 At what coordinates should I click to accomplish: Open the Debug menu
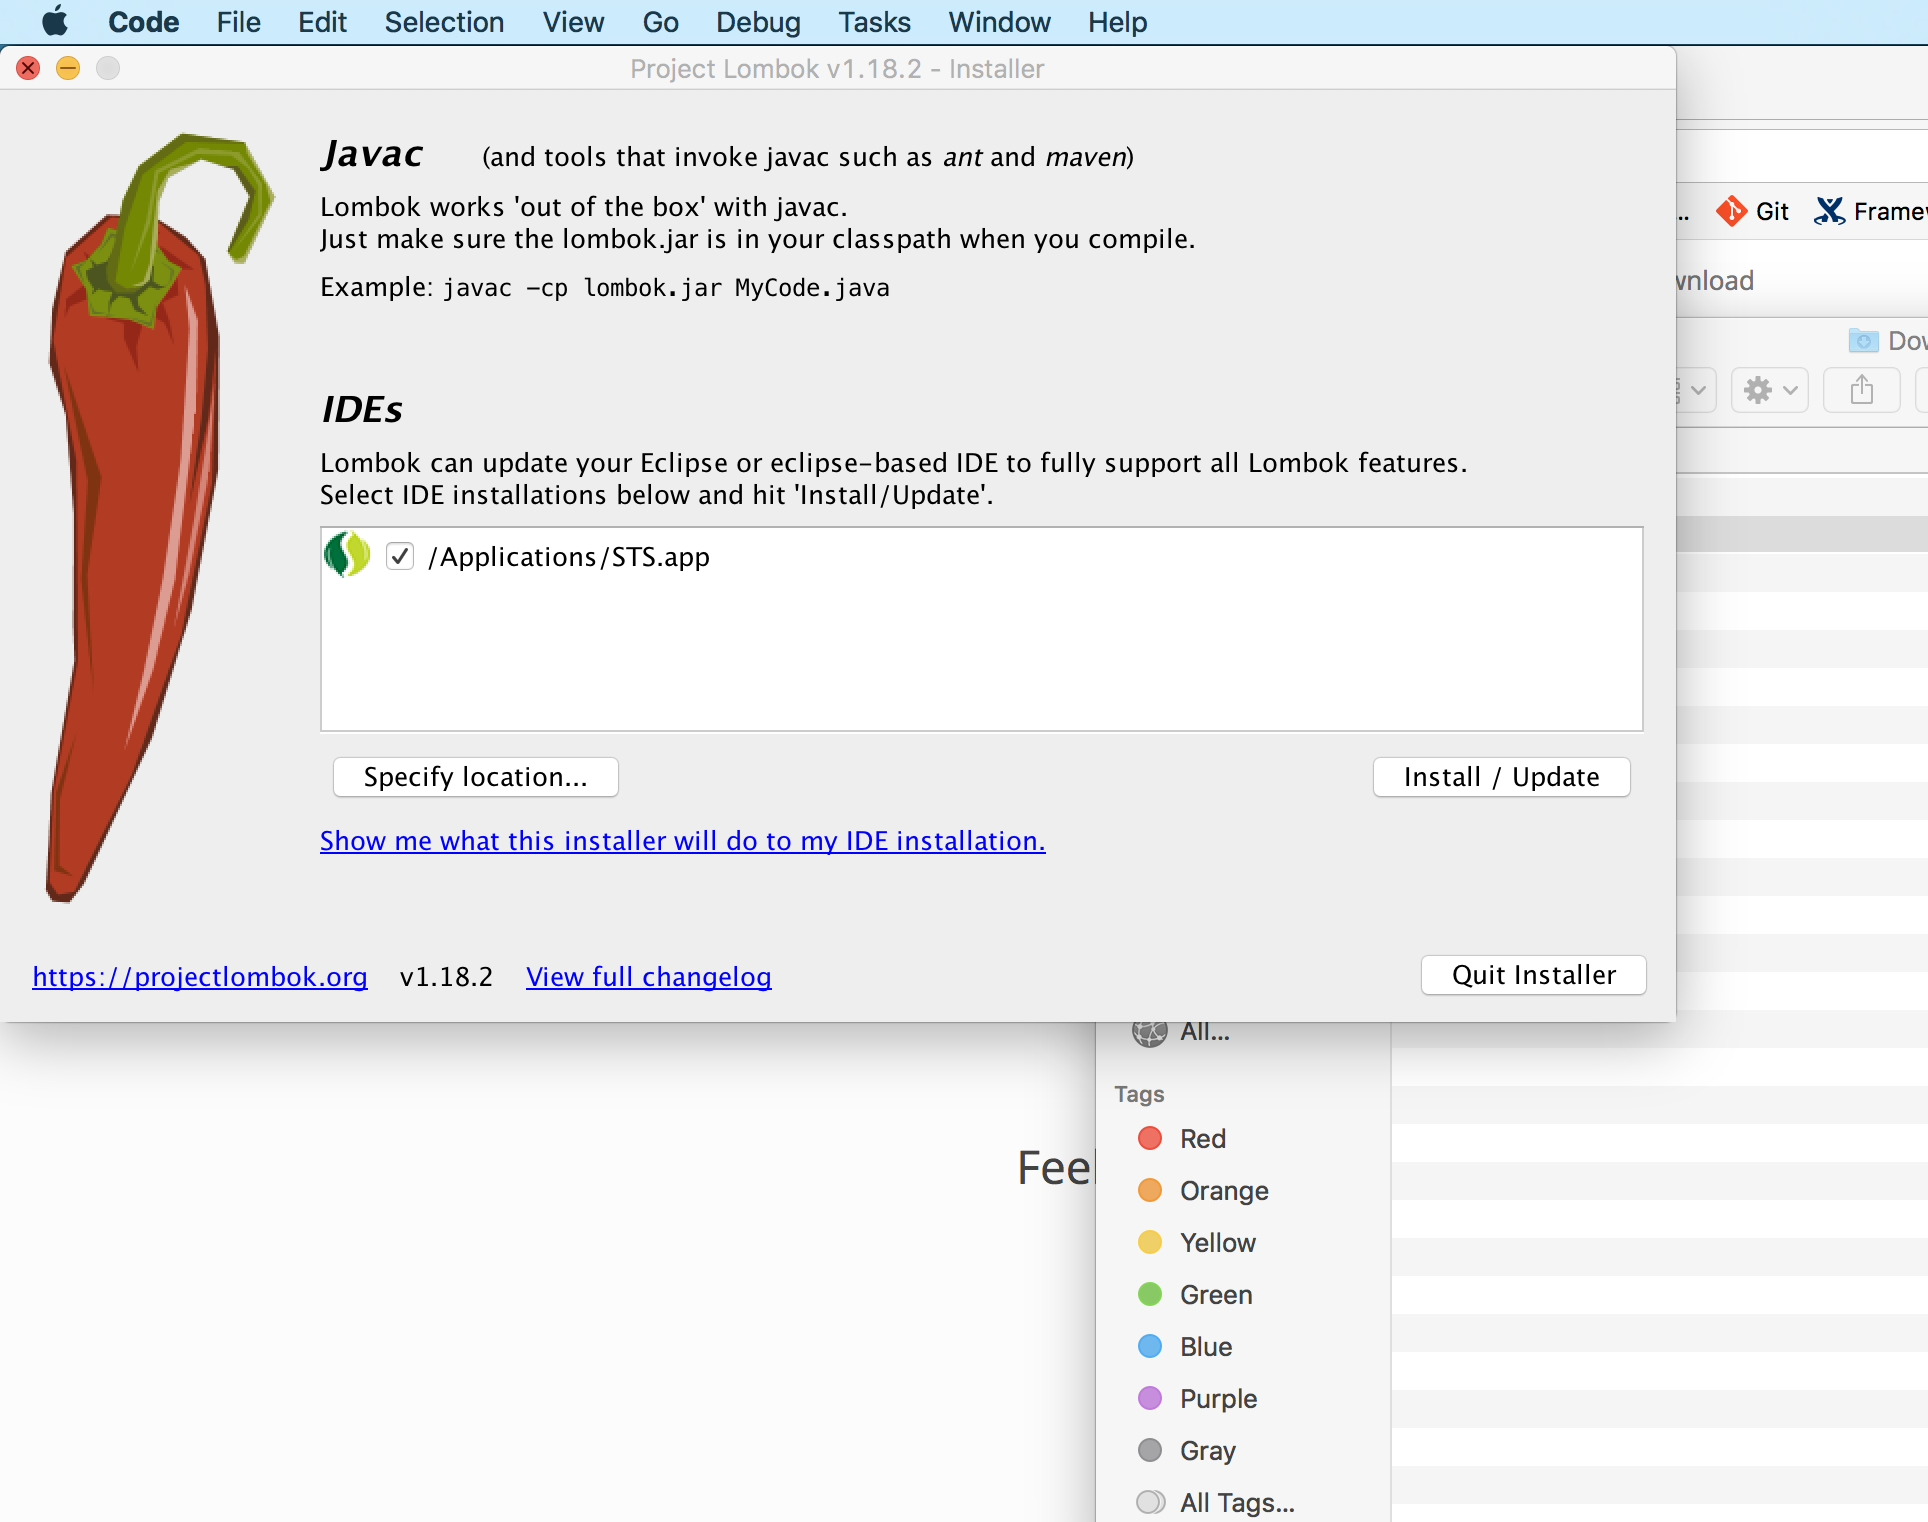point(757,22)
